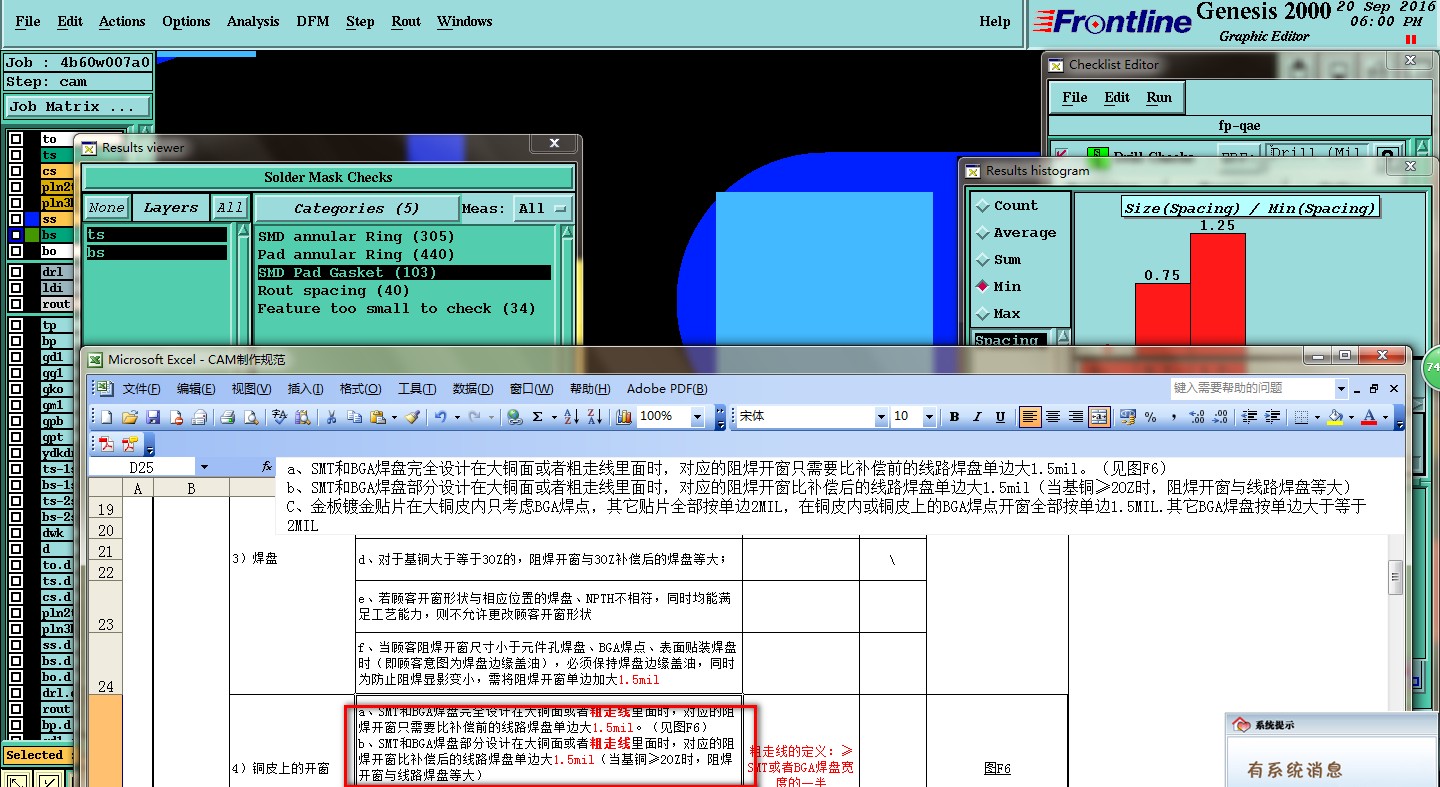Toggle Italic formatting in Excel
Image resolution: width=1440 pixels, height=787 pixels.
(x=977, y=417)
